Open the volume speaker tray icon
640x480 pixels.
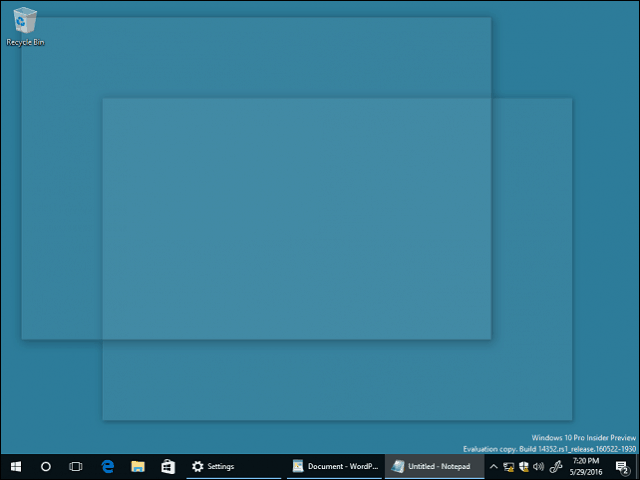click(539, 467)
